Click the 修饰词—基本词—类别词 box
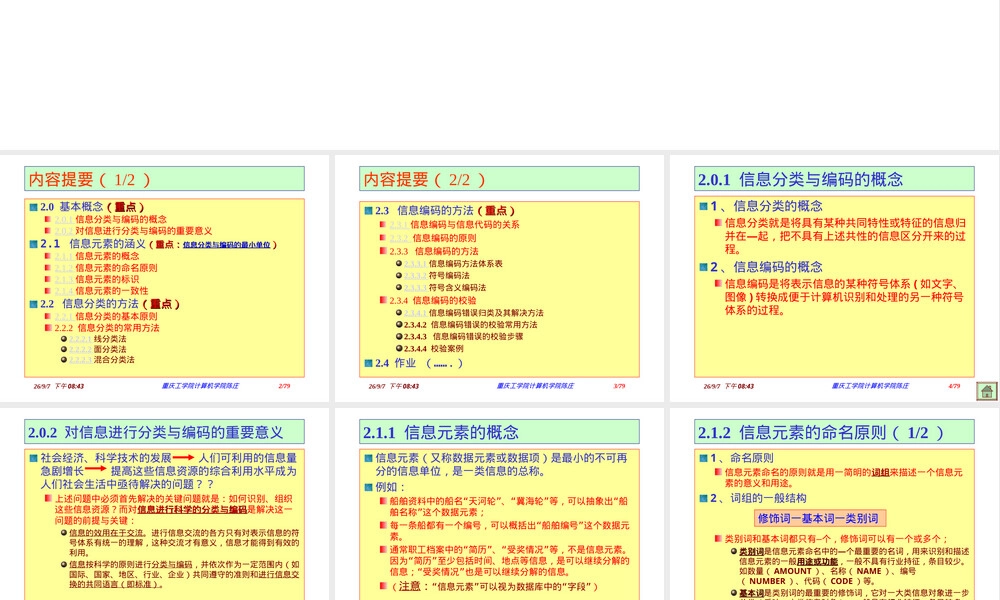 [x=818, y=518]
